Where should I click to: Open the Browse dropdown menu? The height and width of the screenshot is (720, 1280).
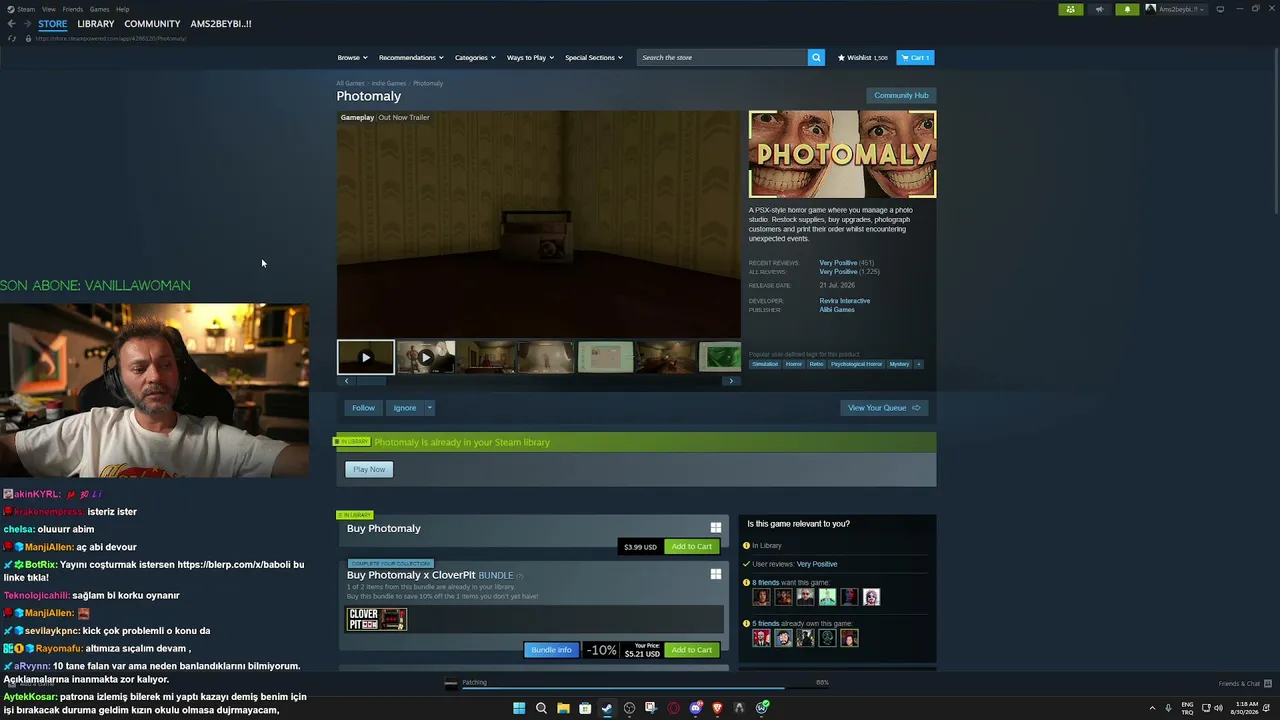point(352,58)
